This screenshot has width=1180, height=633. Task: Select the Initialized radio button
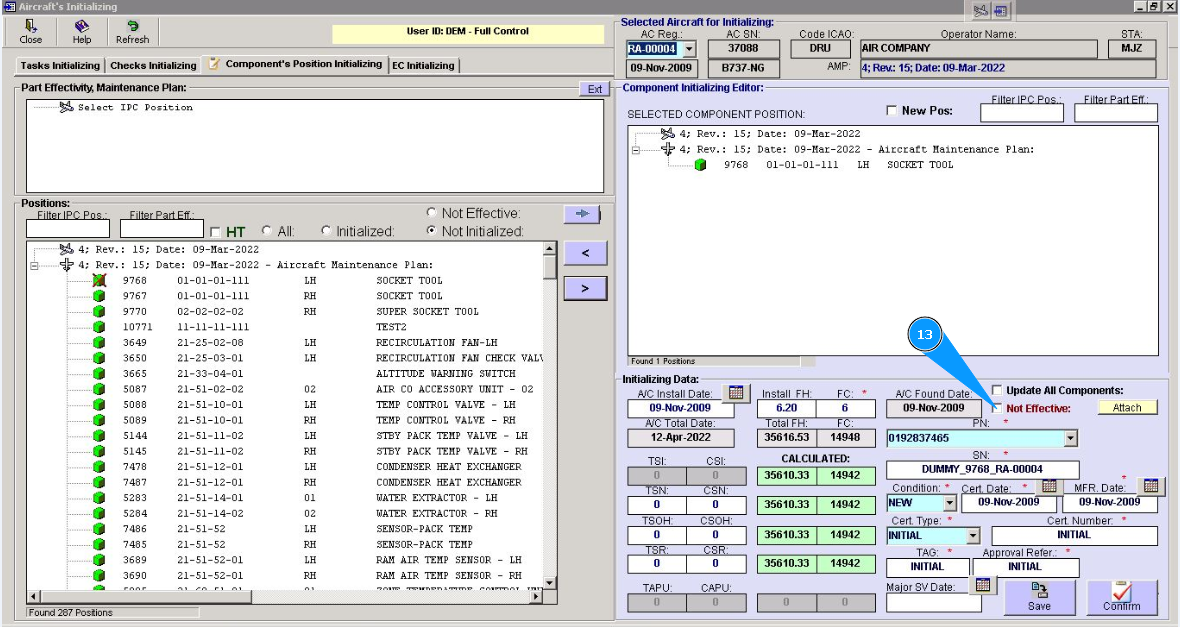(x=326, y=231)
